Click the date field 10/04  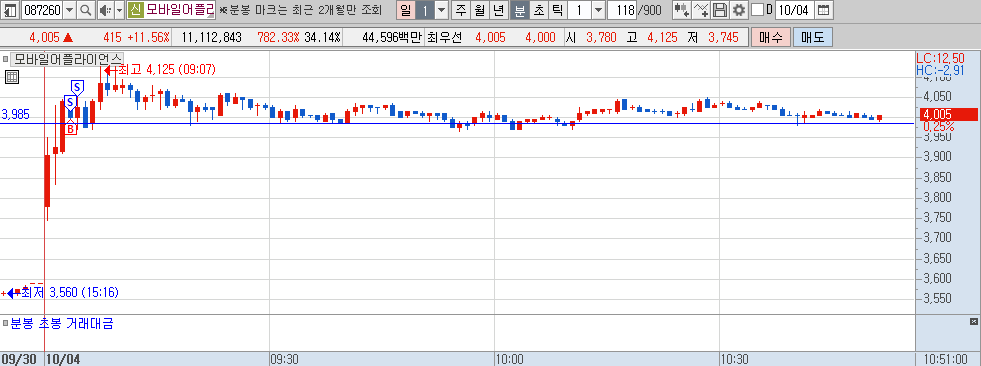coord(795,9)
